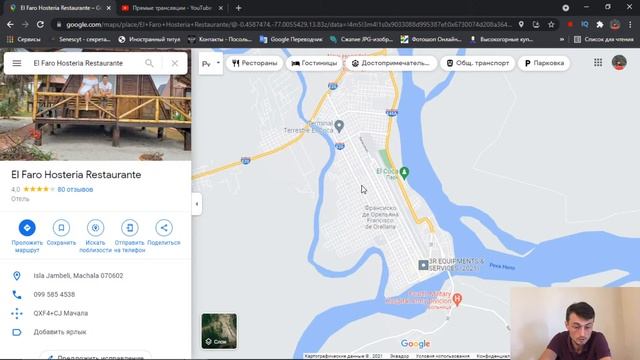
Task: Filter map by Достопримечательности
Action: coord(391,63)
